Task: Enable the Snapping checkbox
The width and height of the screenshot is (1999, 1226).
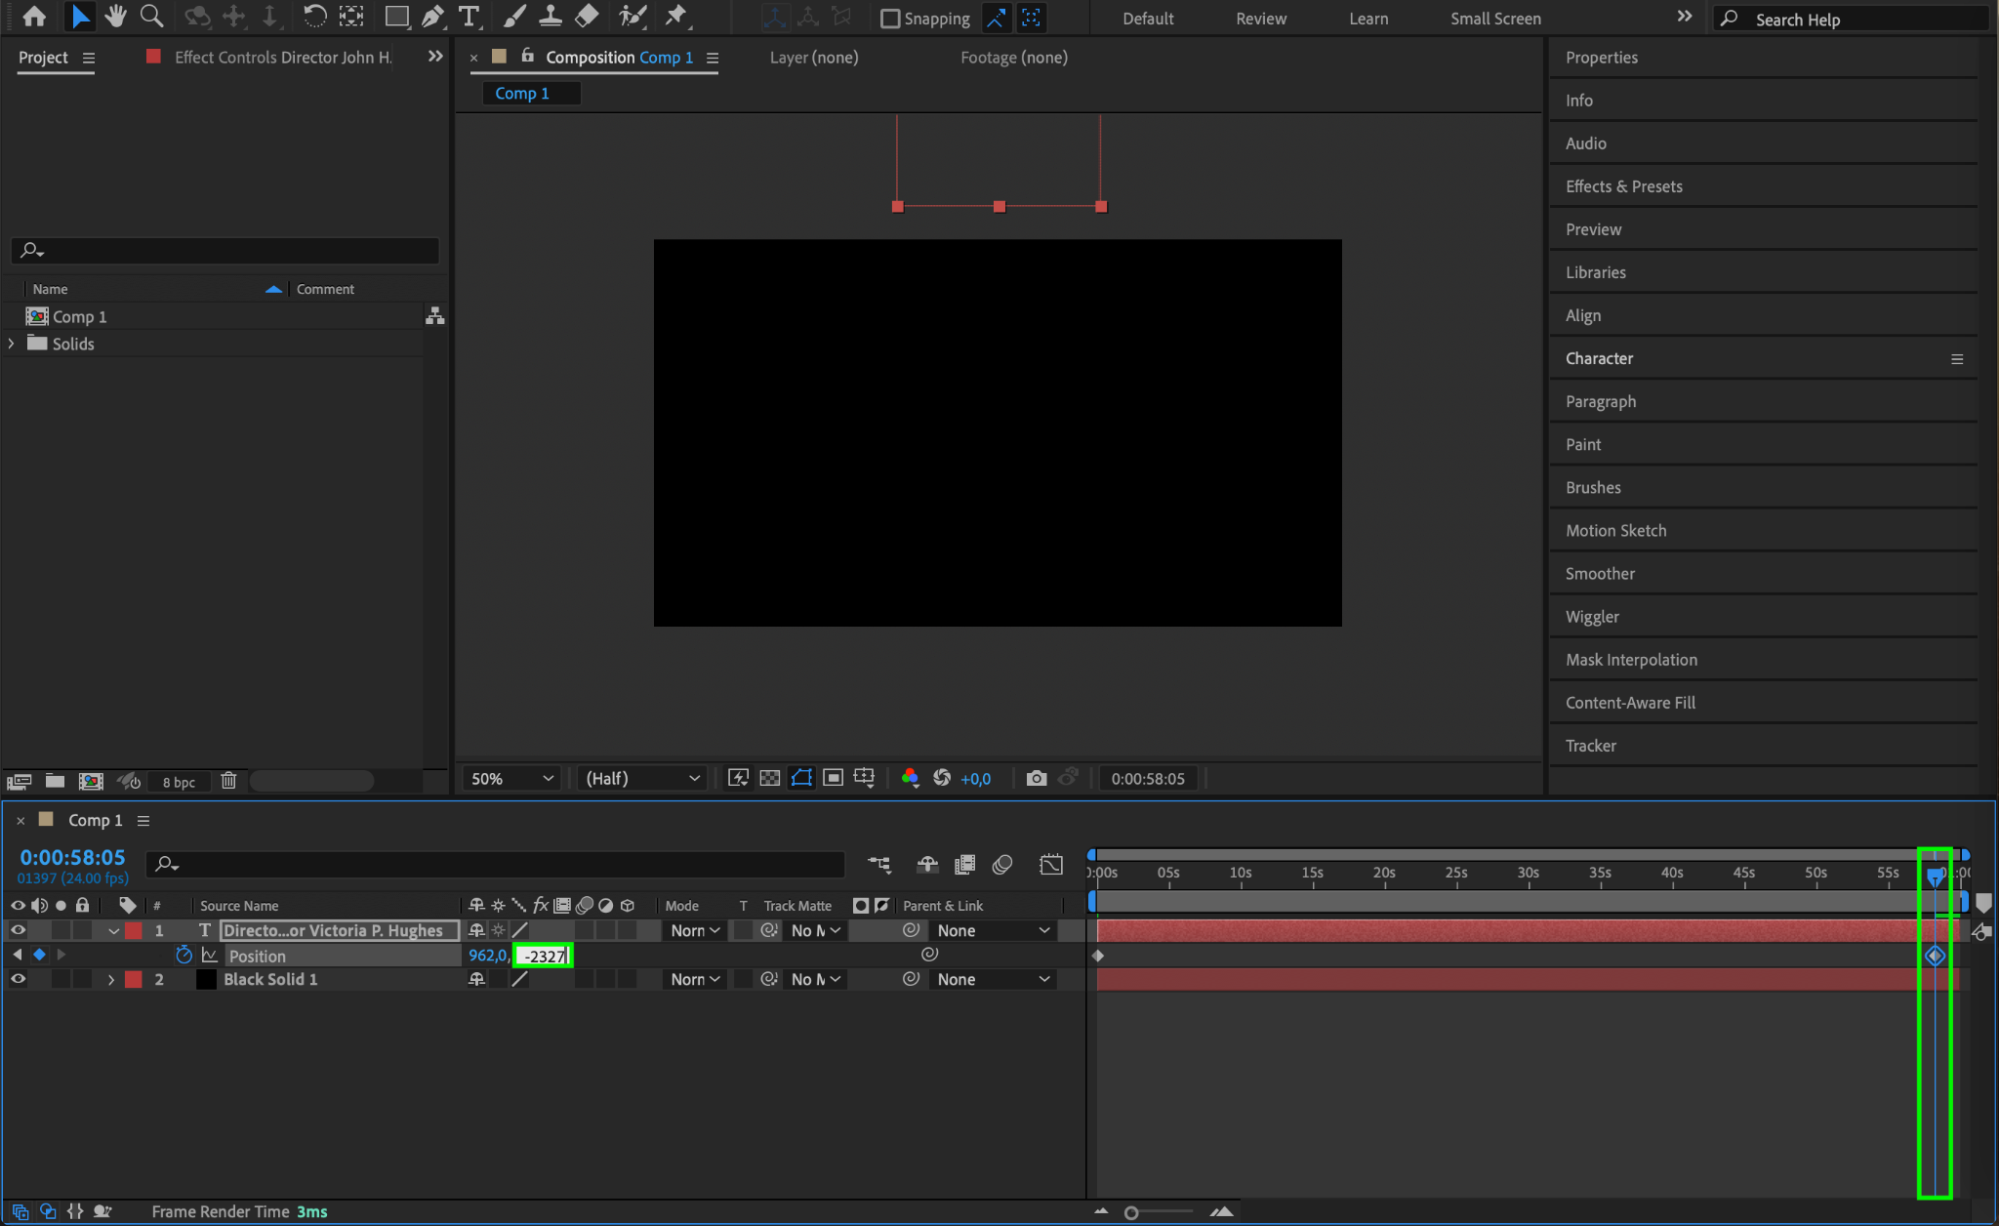Action: pyautogui.click(x=889, y=18)
